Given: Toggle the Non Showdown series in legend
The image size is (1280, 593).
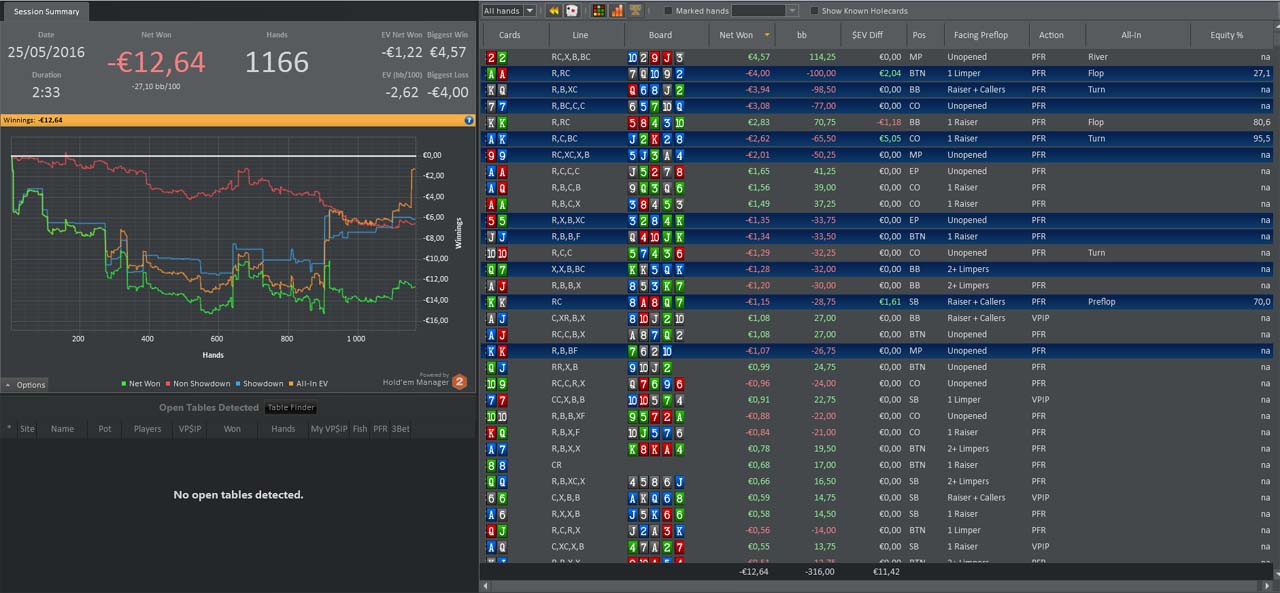Looking at the screenshot, I should click(196, 383).
